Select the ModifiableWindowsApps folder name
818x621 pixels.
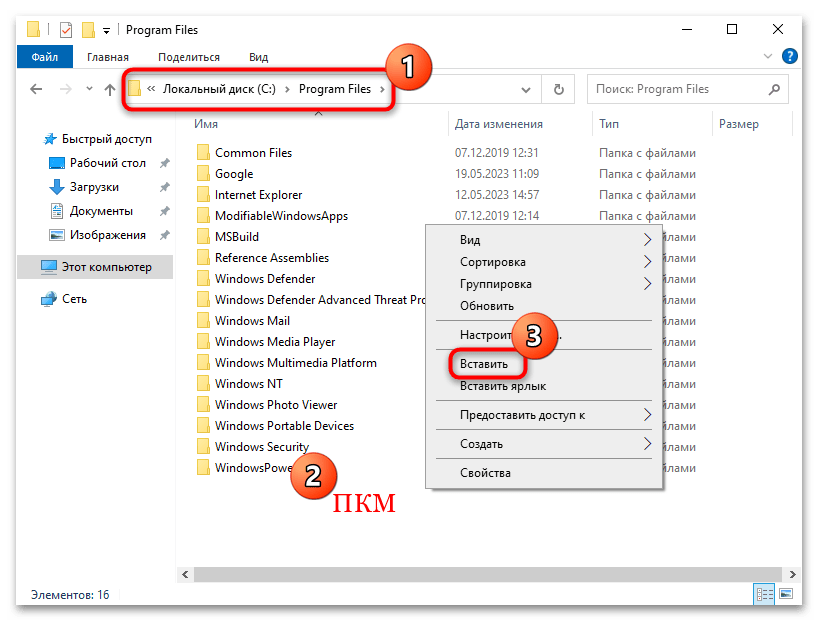pos(281,216)
